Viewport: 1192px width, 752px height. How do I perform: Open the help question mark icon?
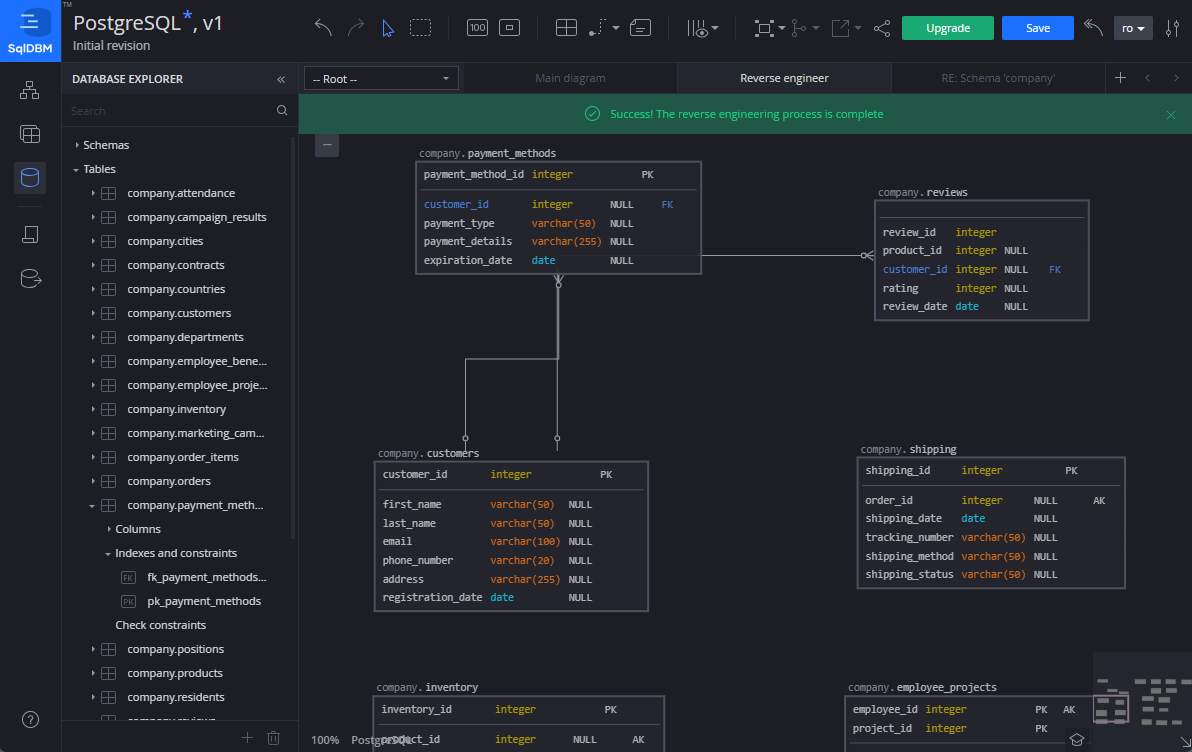(30, 719)
